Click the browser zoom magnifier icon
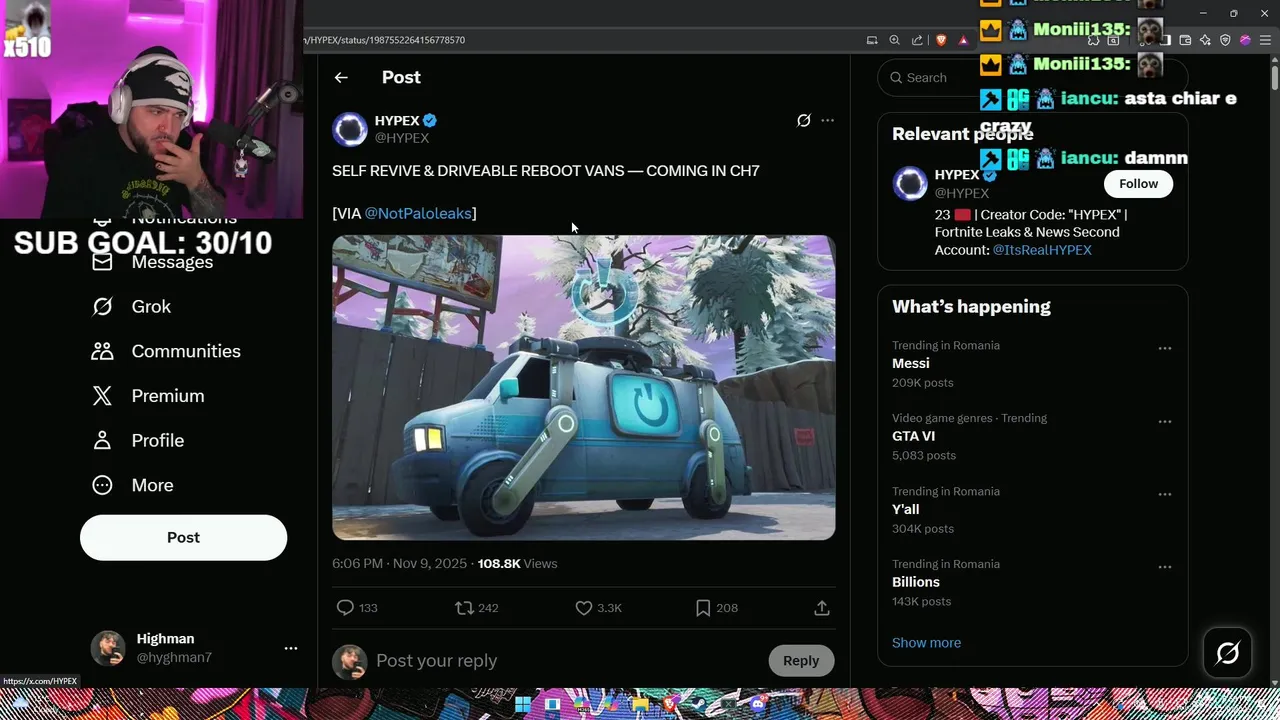Screen dimensions: 1280x720 coord(894,40)
